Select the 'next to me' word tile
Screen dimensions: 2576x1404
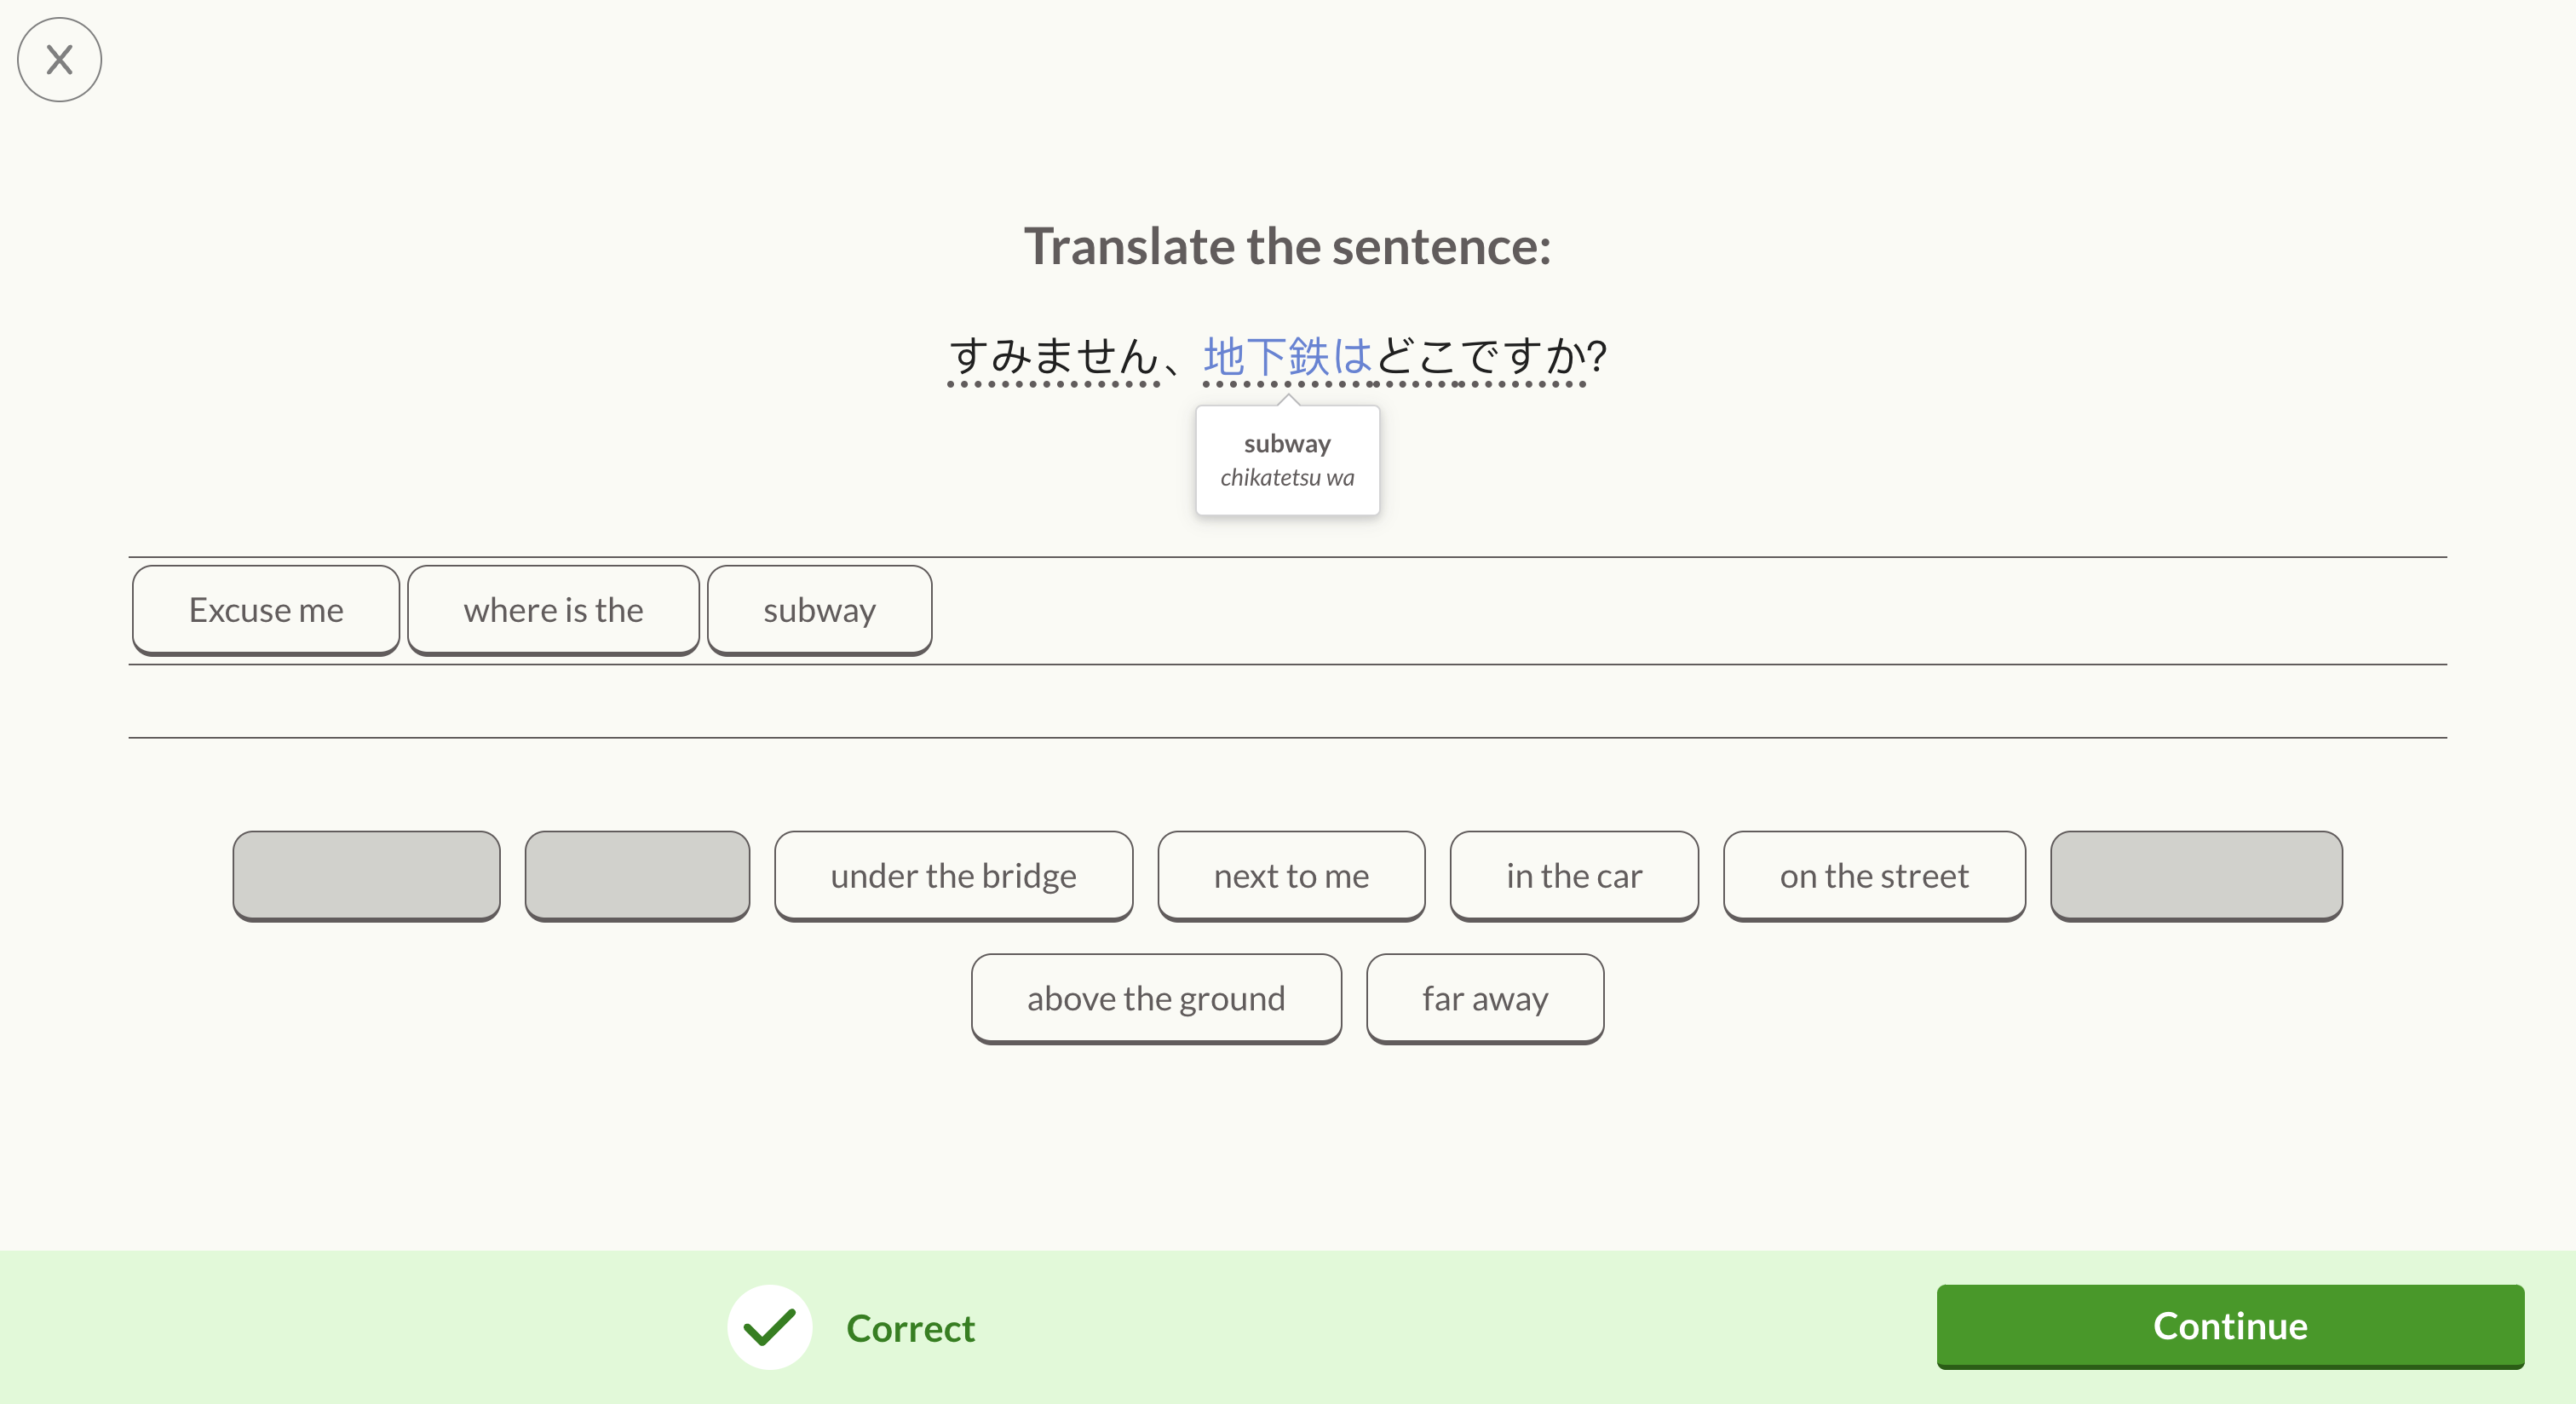[1290, 876]
